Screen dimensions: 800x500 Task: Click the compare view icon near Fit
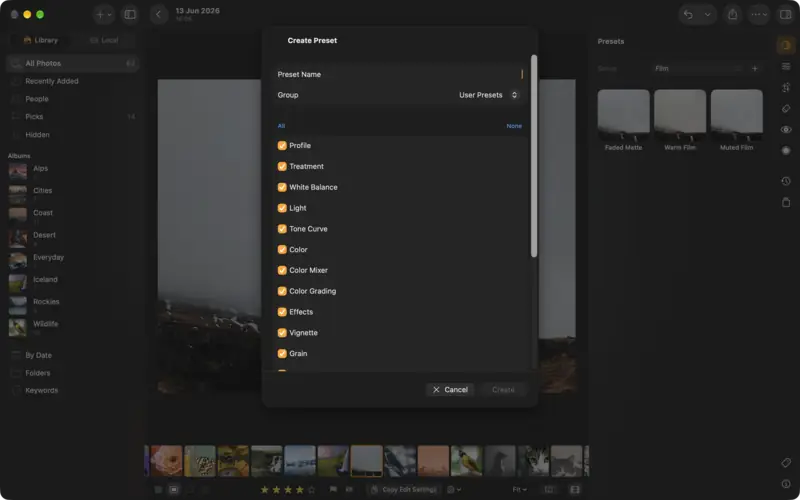[549, 489]
